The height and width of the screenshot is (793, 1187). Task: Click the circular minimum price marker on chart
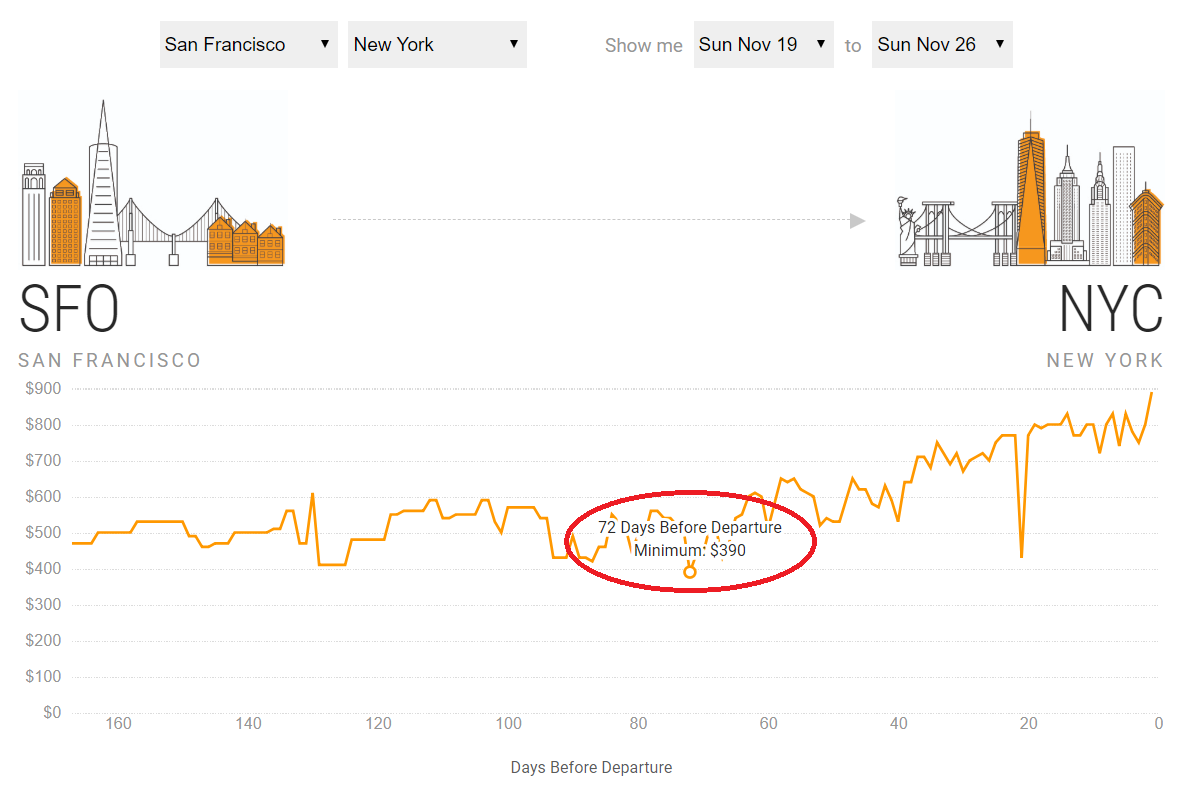690,571
